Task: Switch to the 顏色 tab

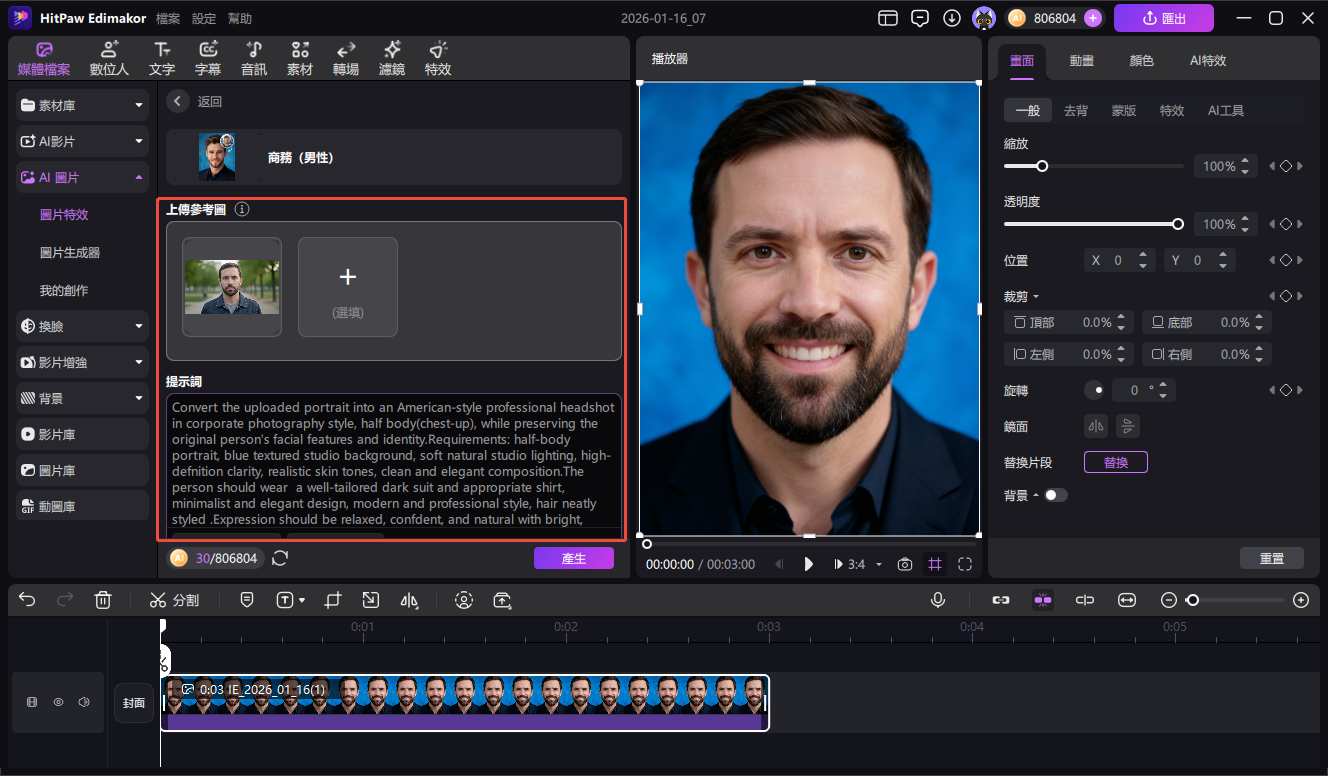Action: (x=1141, y=60)
